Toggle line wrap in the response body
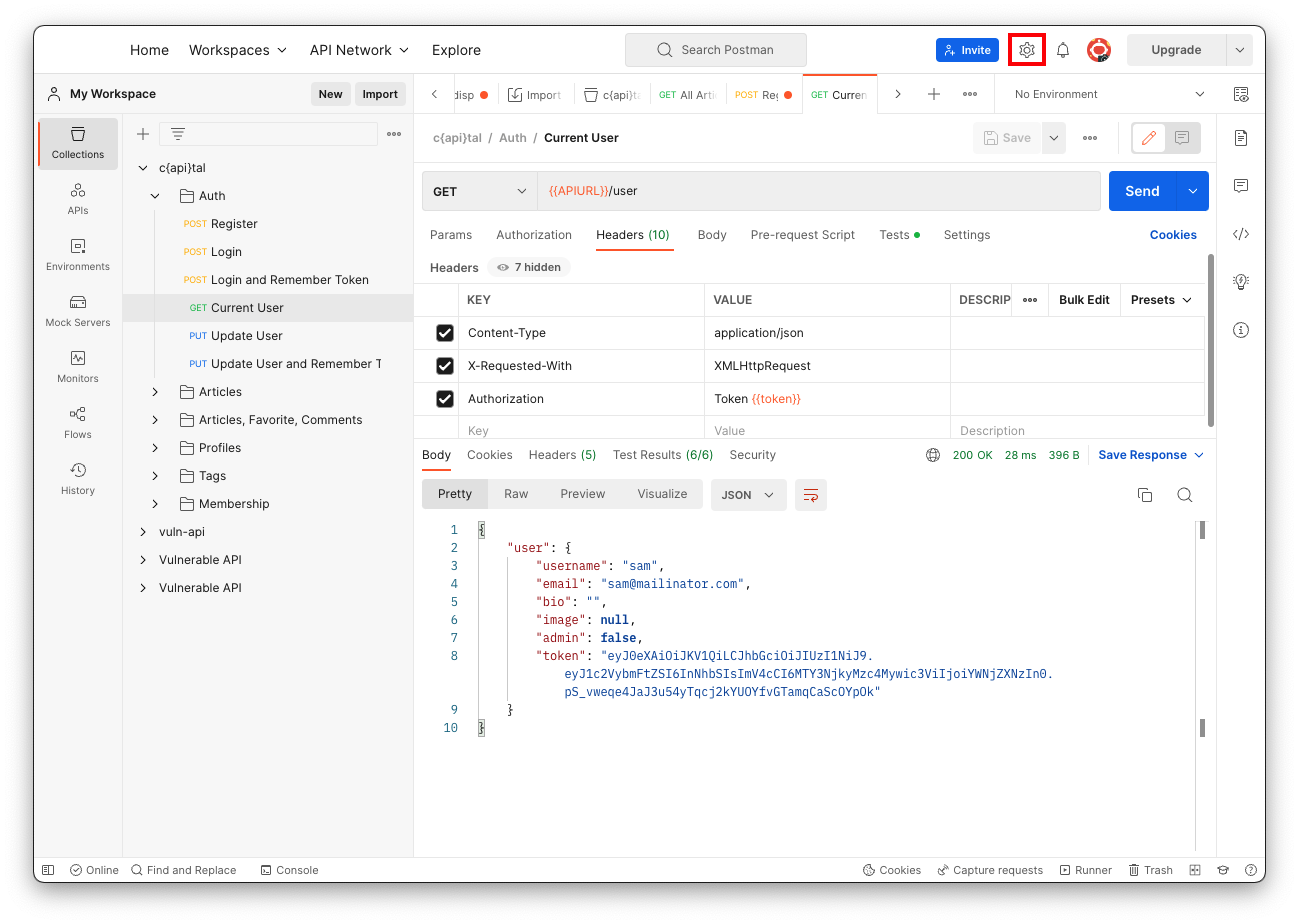 pos(811,495)
